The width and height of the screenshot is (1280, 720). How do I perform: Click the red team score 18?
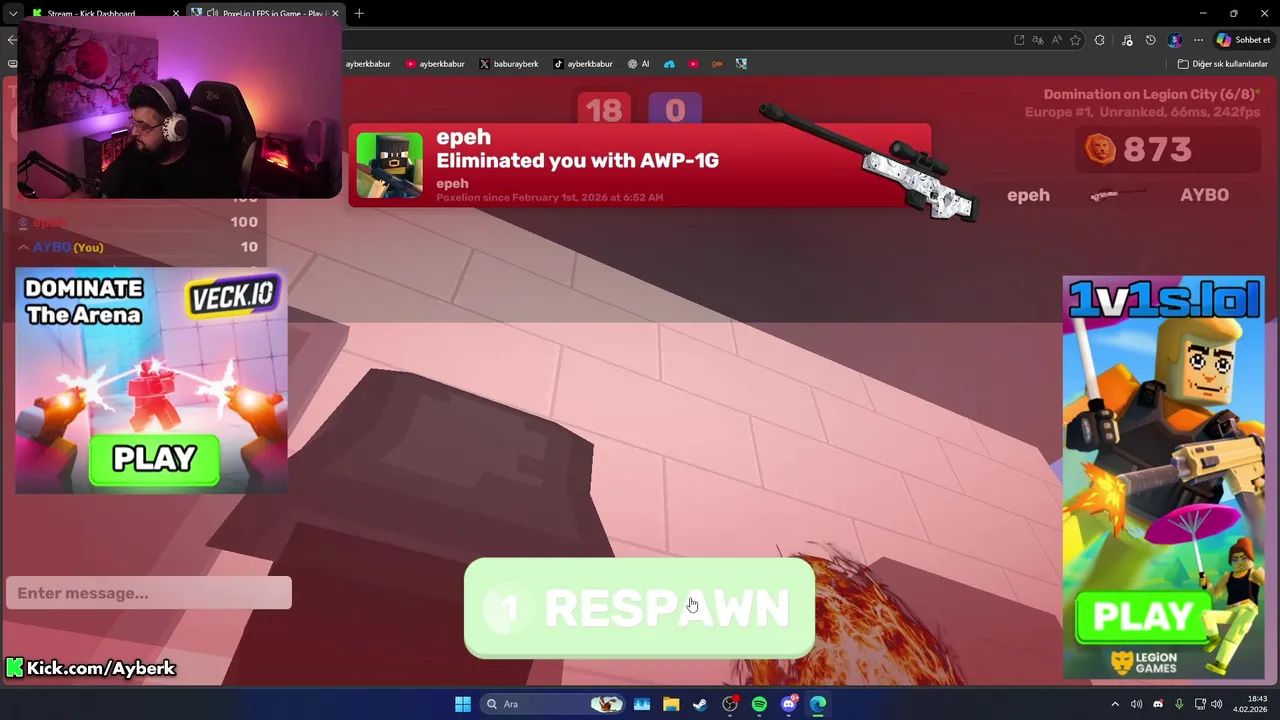pos(604,110)
